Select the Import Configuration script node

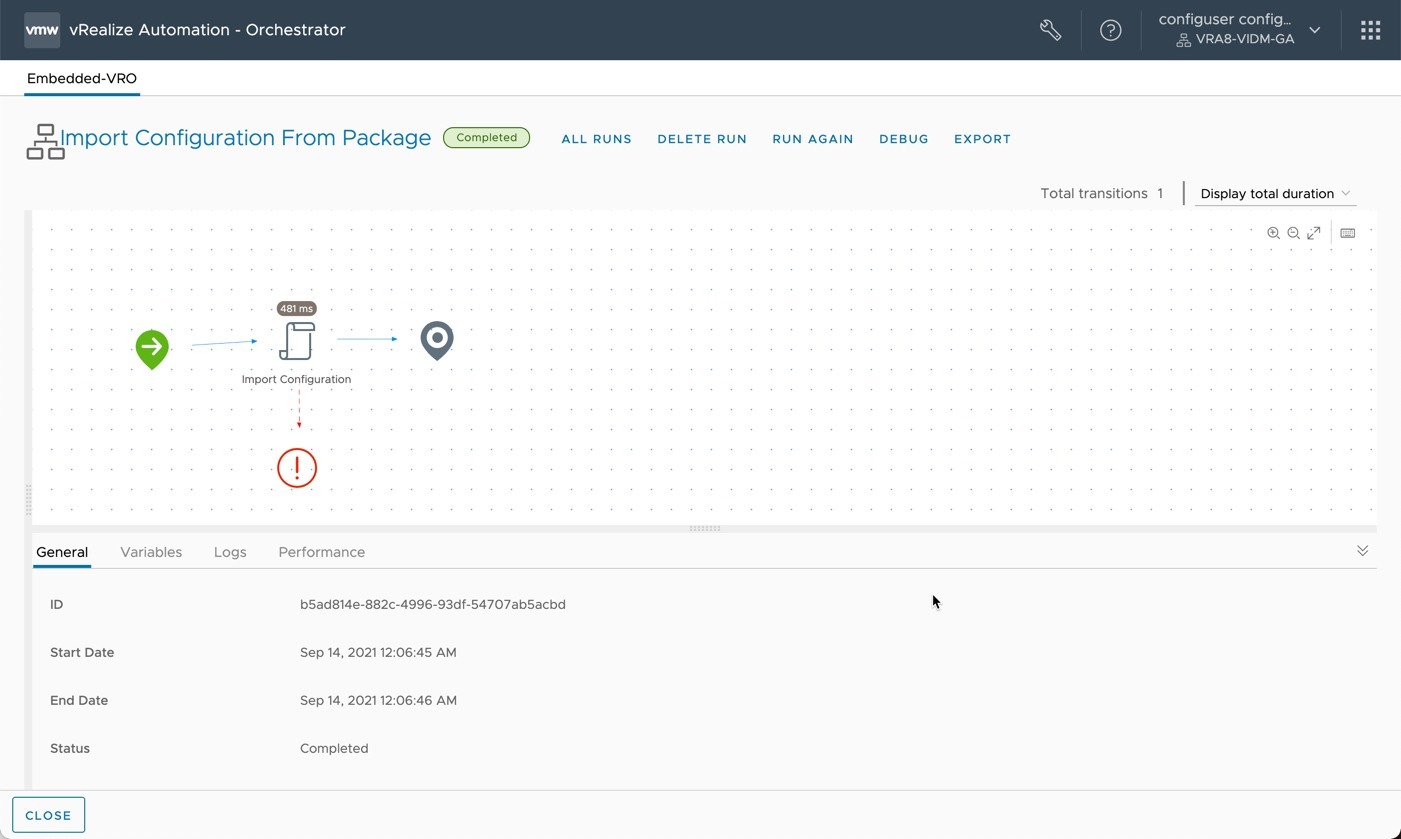pyautogui.click(x=297, y=341)
